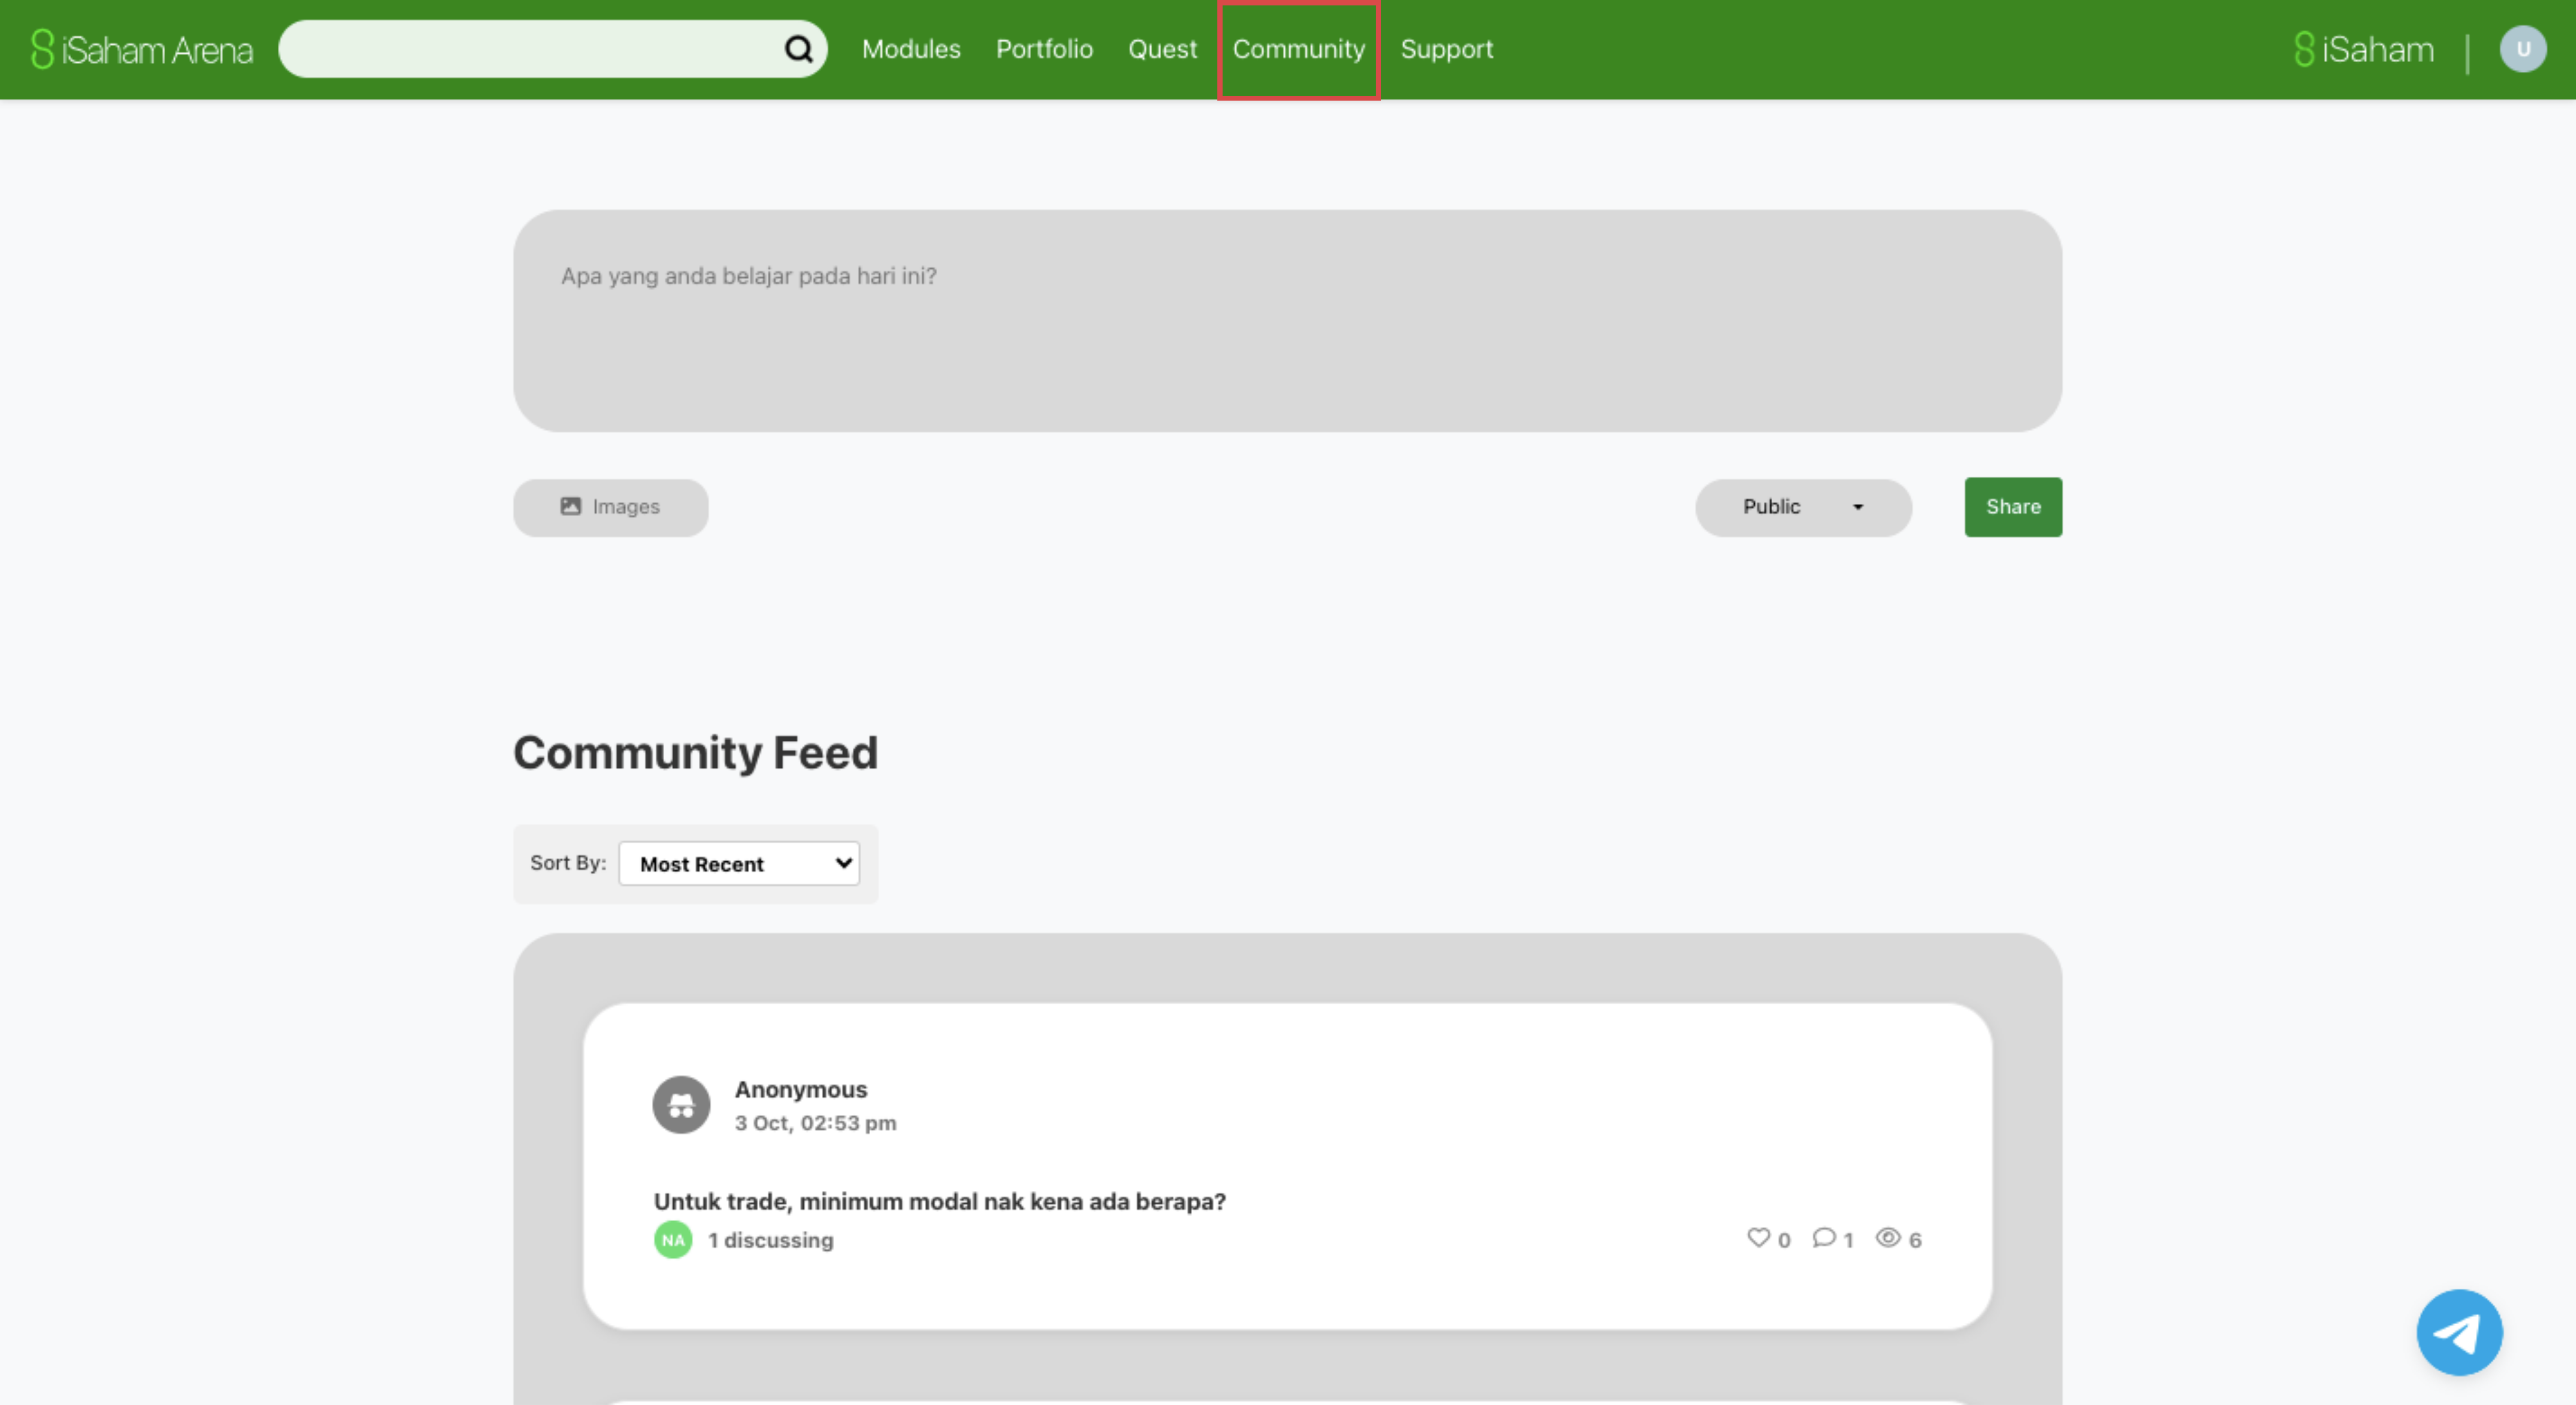Click the Images attachment button
The height and width of the screenshot is (1405, 2576).
click(x=610, y=507)
